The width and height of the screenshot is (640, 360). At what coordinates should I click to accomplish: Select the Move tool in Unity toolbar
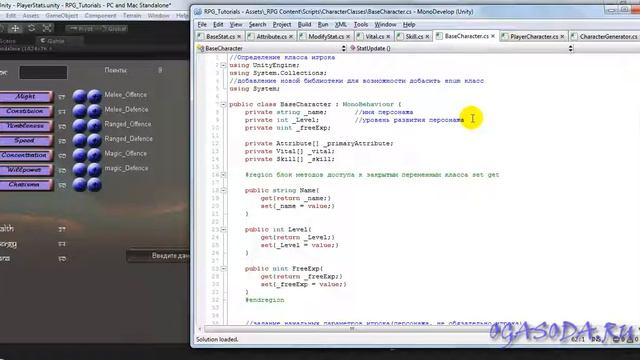[15, 28]
